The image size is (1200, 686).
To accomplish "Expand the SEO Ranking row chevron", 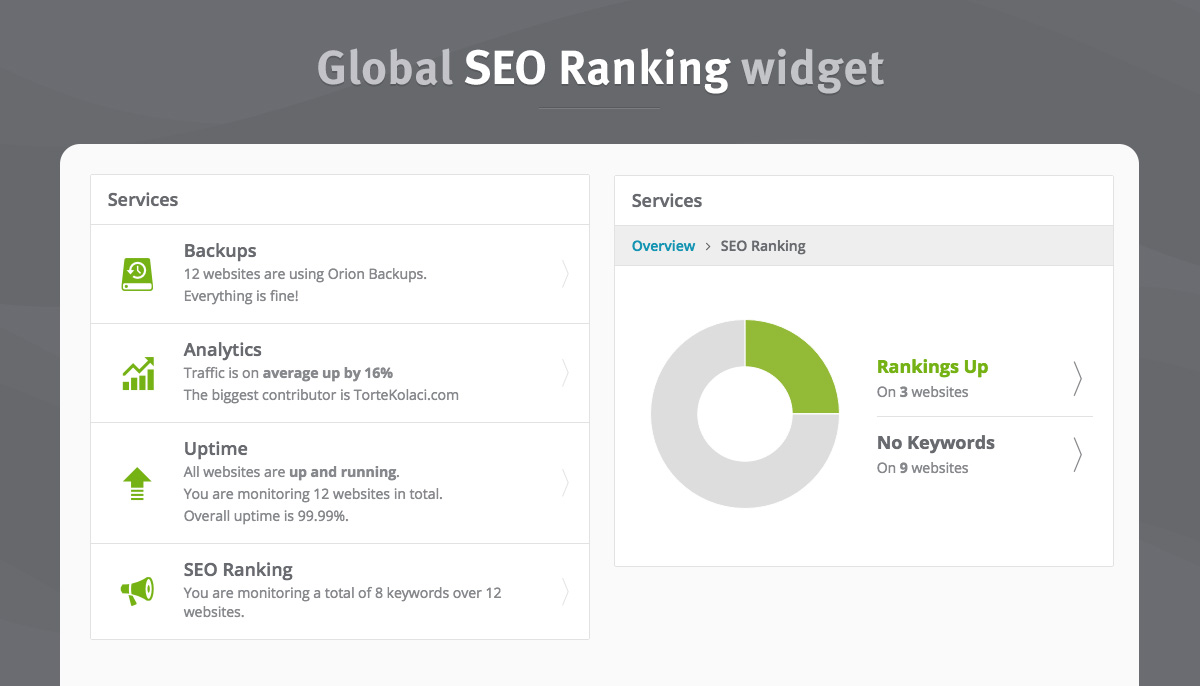I will coord(565,591).
